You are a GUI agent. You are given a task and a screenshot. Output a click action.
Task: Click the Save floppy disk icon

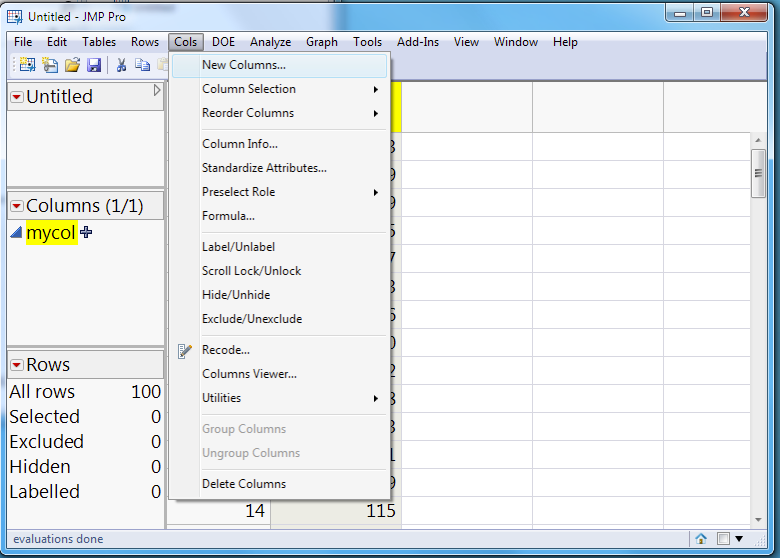(94, 65)
